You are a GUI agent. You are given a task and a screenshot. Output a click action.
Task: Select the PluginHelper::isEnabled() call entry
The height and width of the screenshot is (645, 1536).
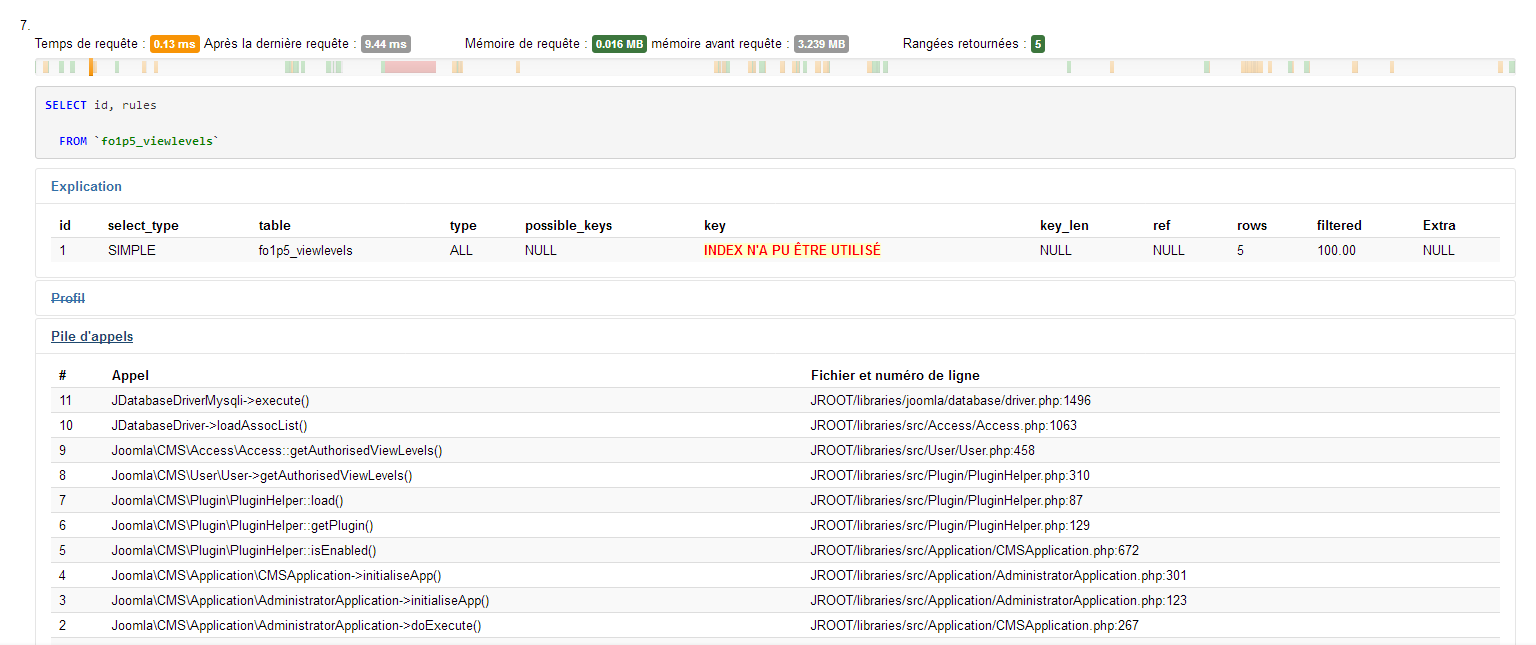click(x=243, y=550)
